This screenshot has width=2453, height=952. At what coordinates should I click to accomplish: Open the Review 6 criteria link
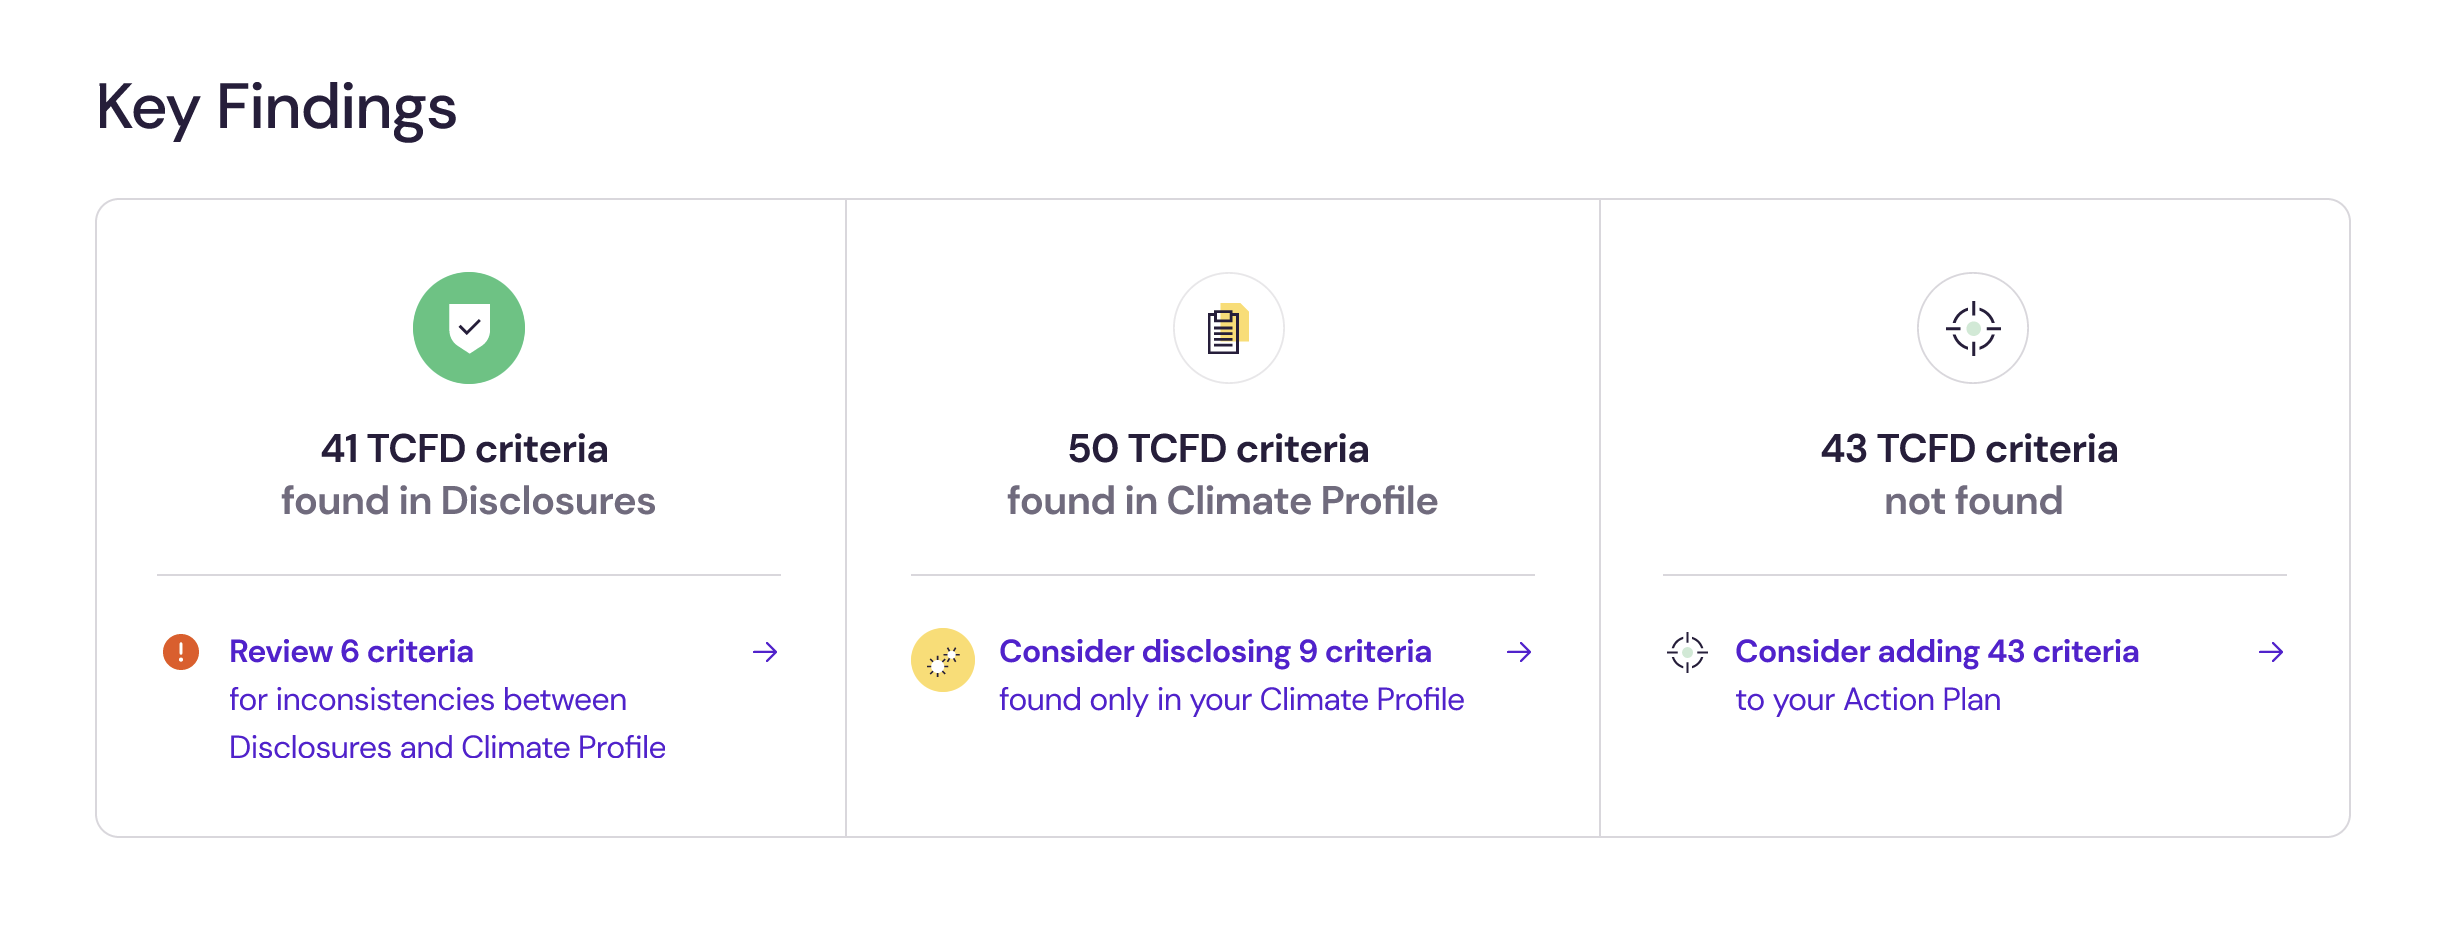(x=351, y=652)
